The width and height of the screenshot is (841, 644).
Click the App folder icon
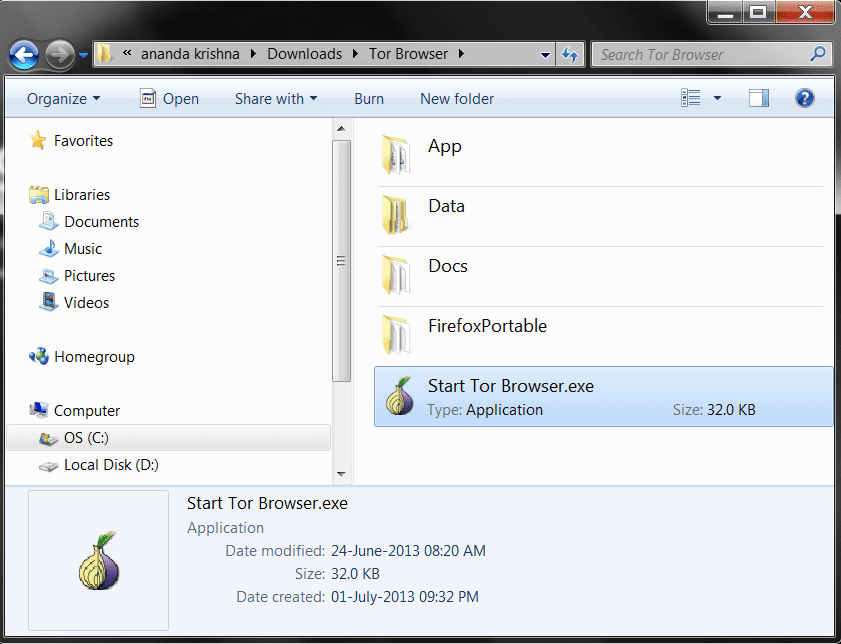[396, 155]
